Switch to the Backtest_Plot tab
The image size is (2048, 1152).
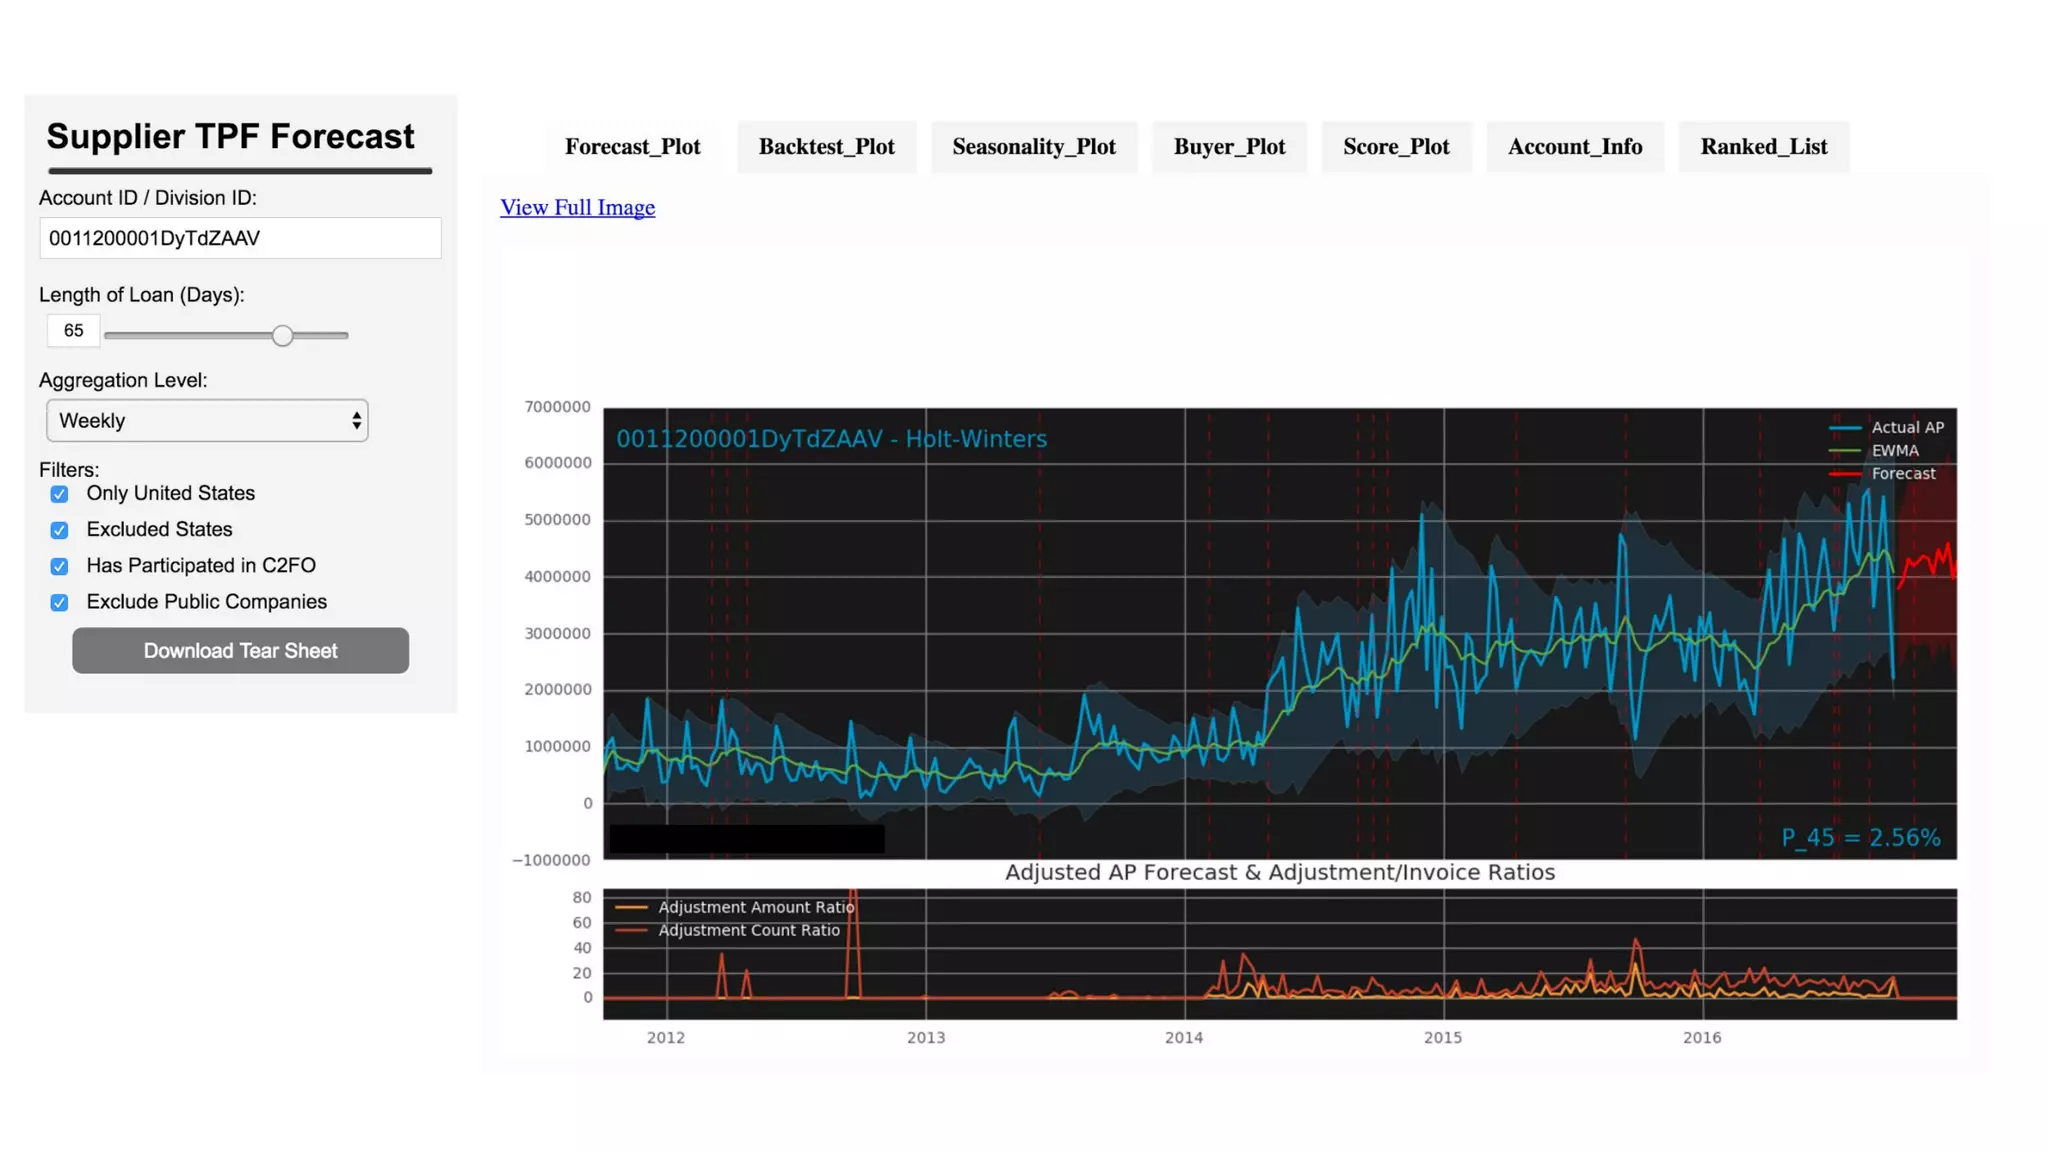[x=826, y=147]
